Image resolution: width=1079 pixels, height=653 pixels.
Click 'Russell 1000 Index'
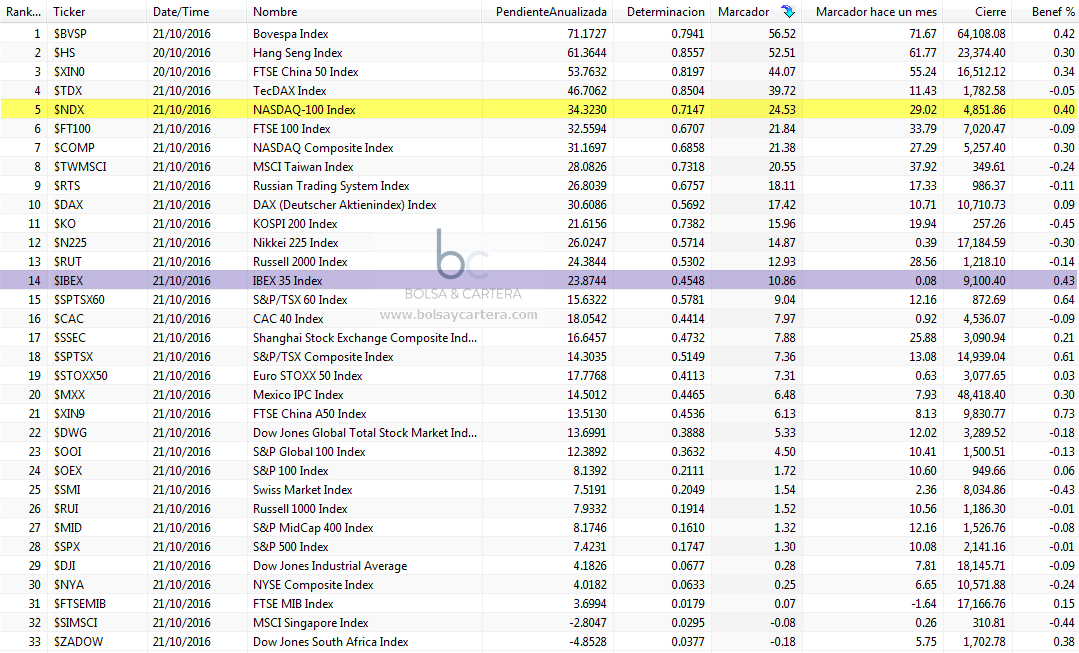coord(300,509)
